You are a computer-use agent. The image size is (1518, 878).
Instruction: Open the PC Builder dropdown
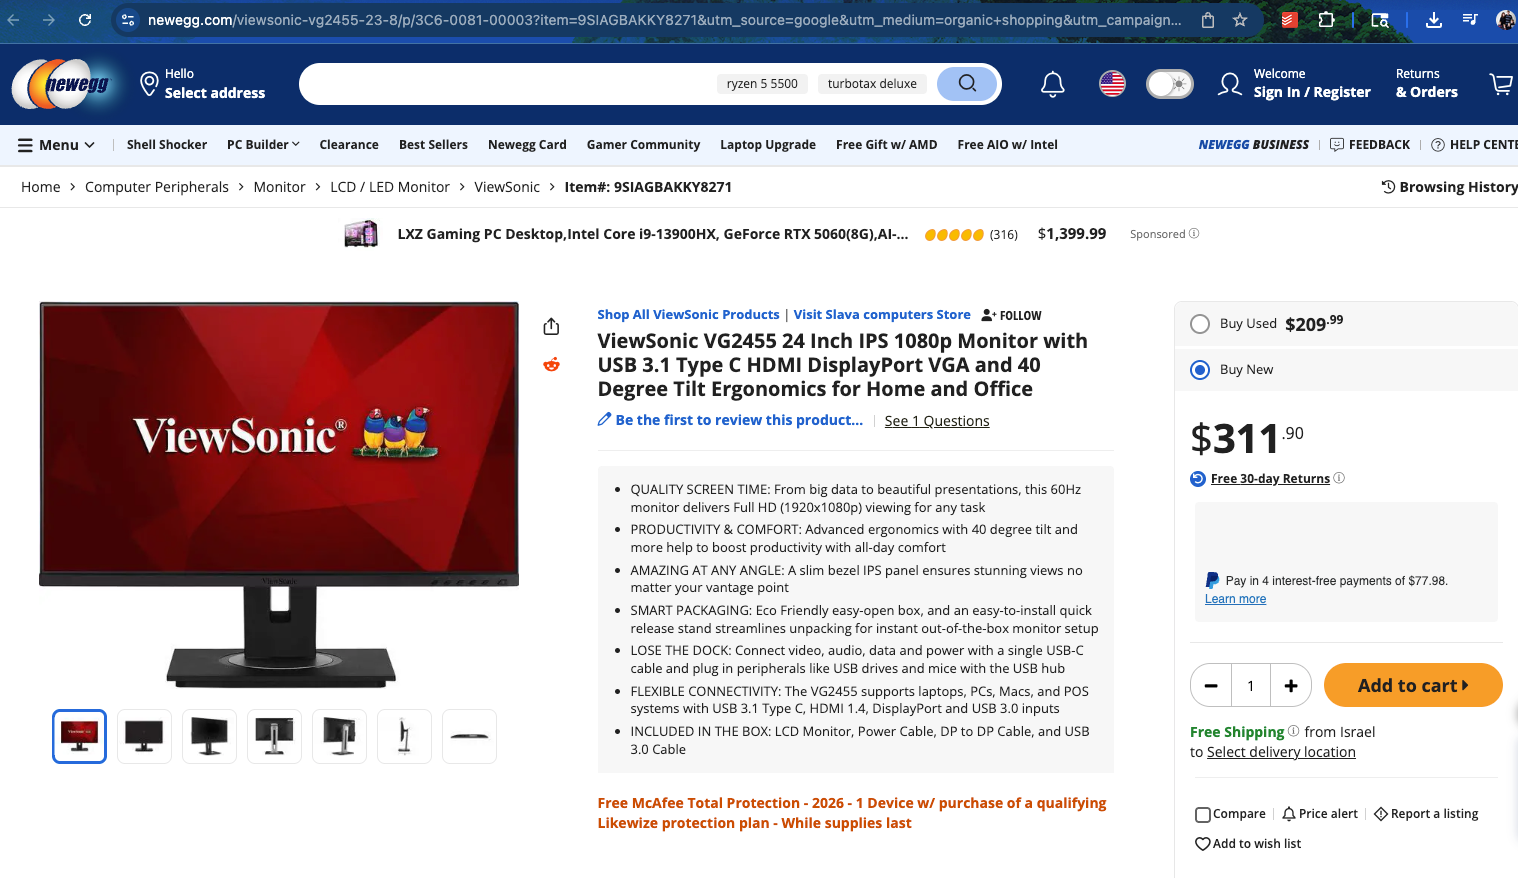click(263, 145)
